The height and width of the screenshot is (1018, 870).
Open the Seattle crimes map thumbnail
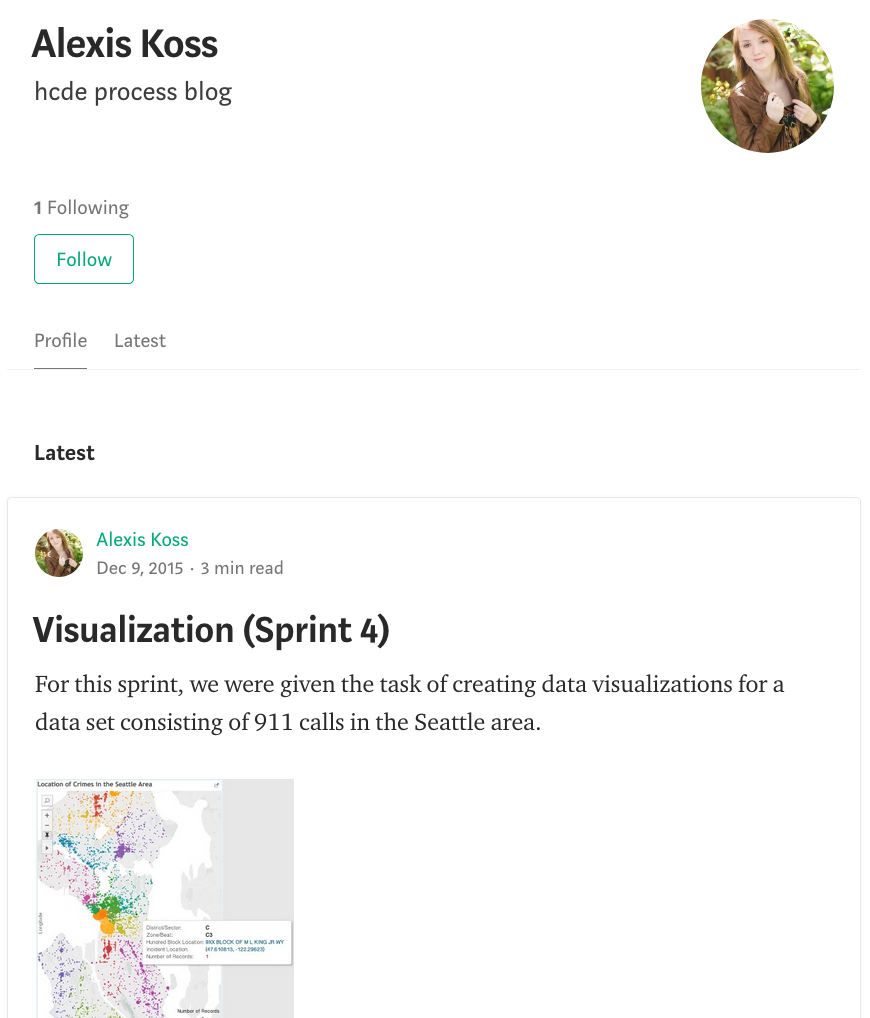[x=164, y=899]
